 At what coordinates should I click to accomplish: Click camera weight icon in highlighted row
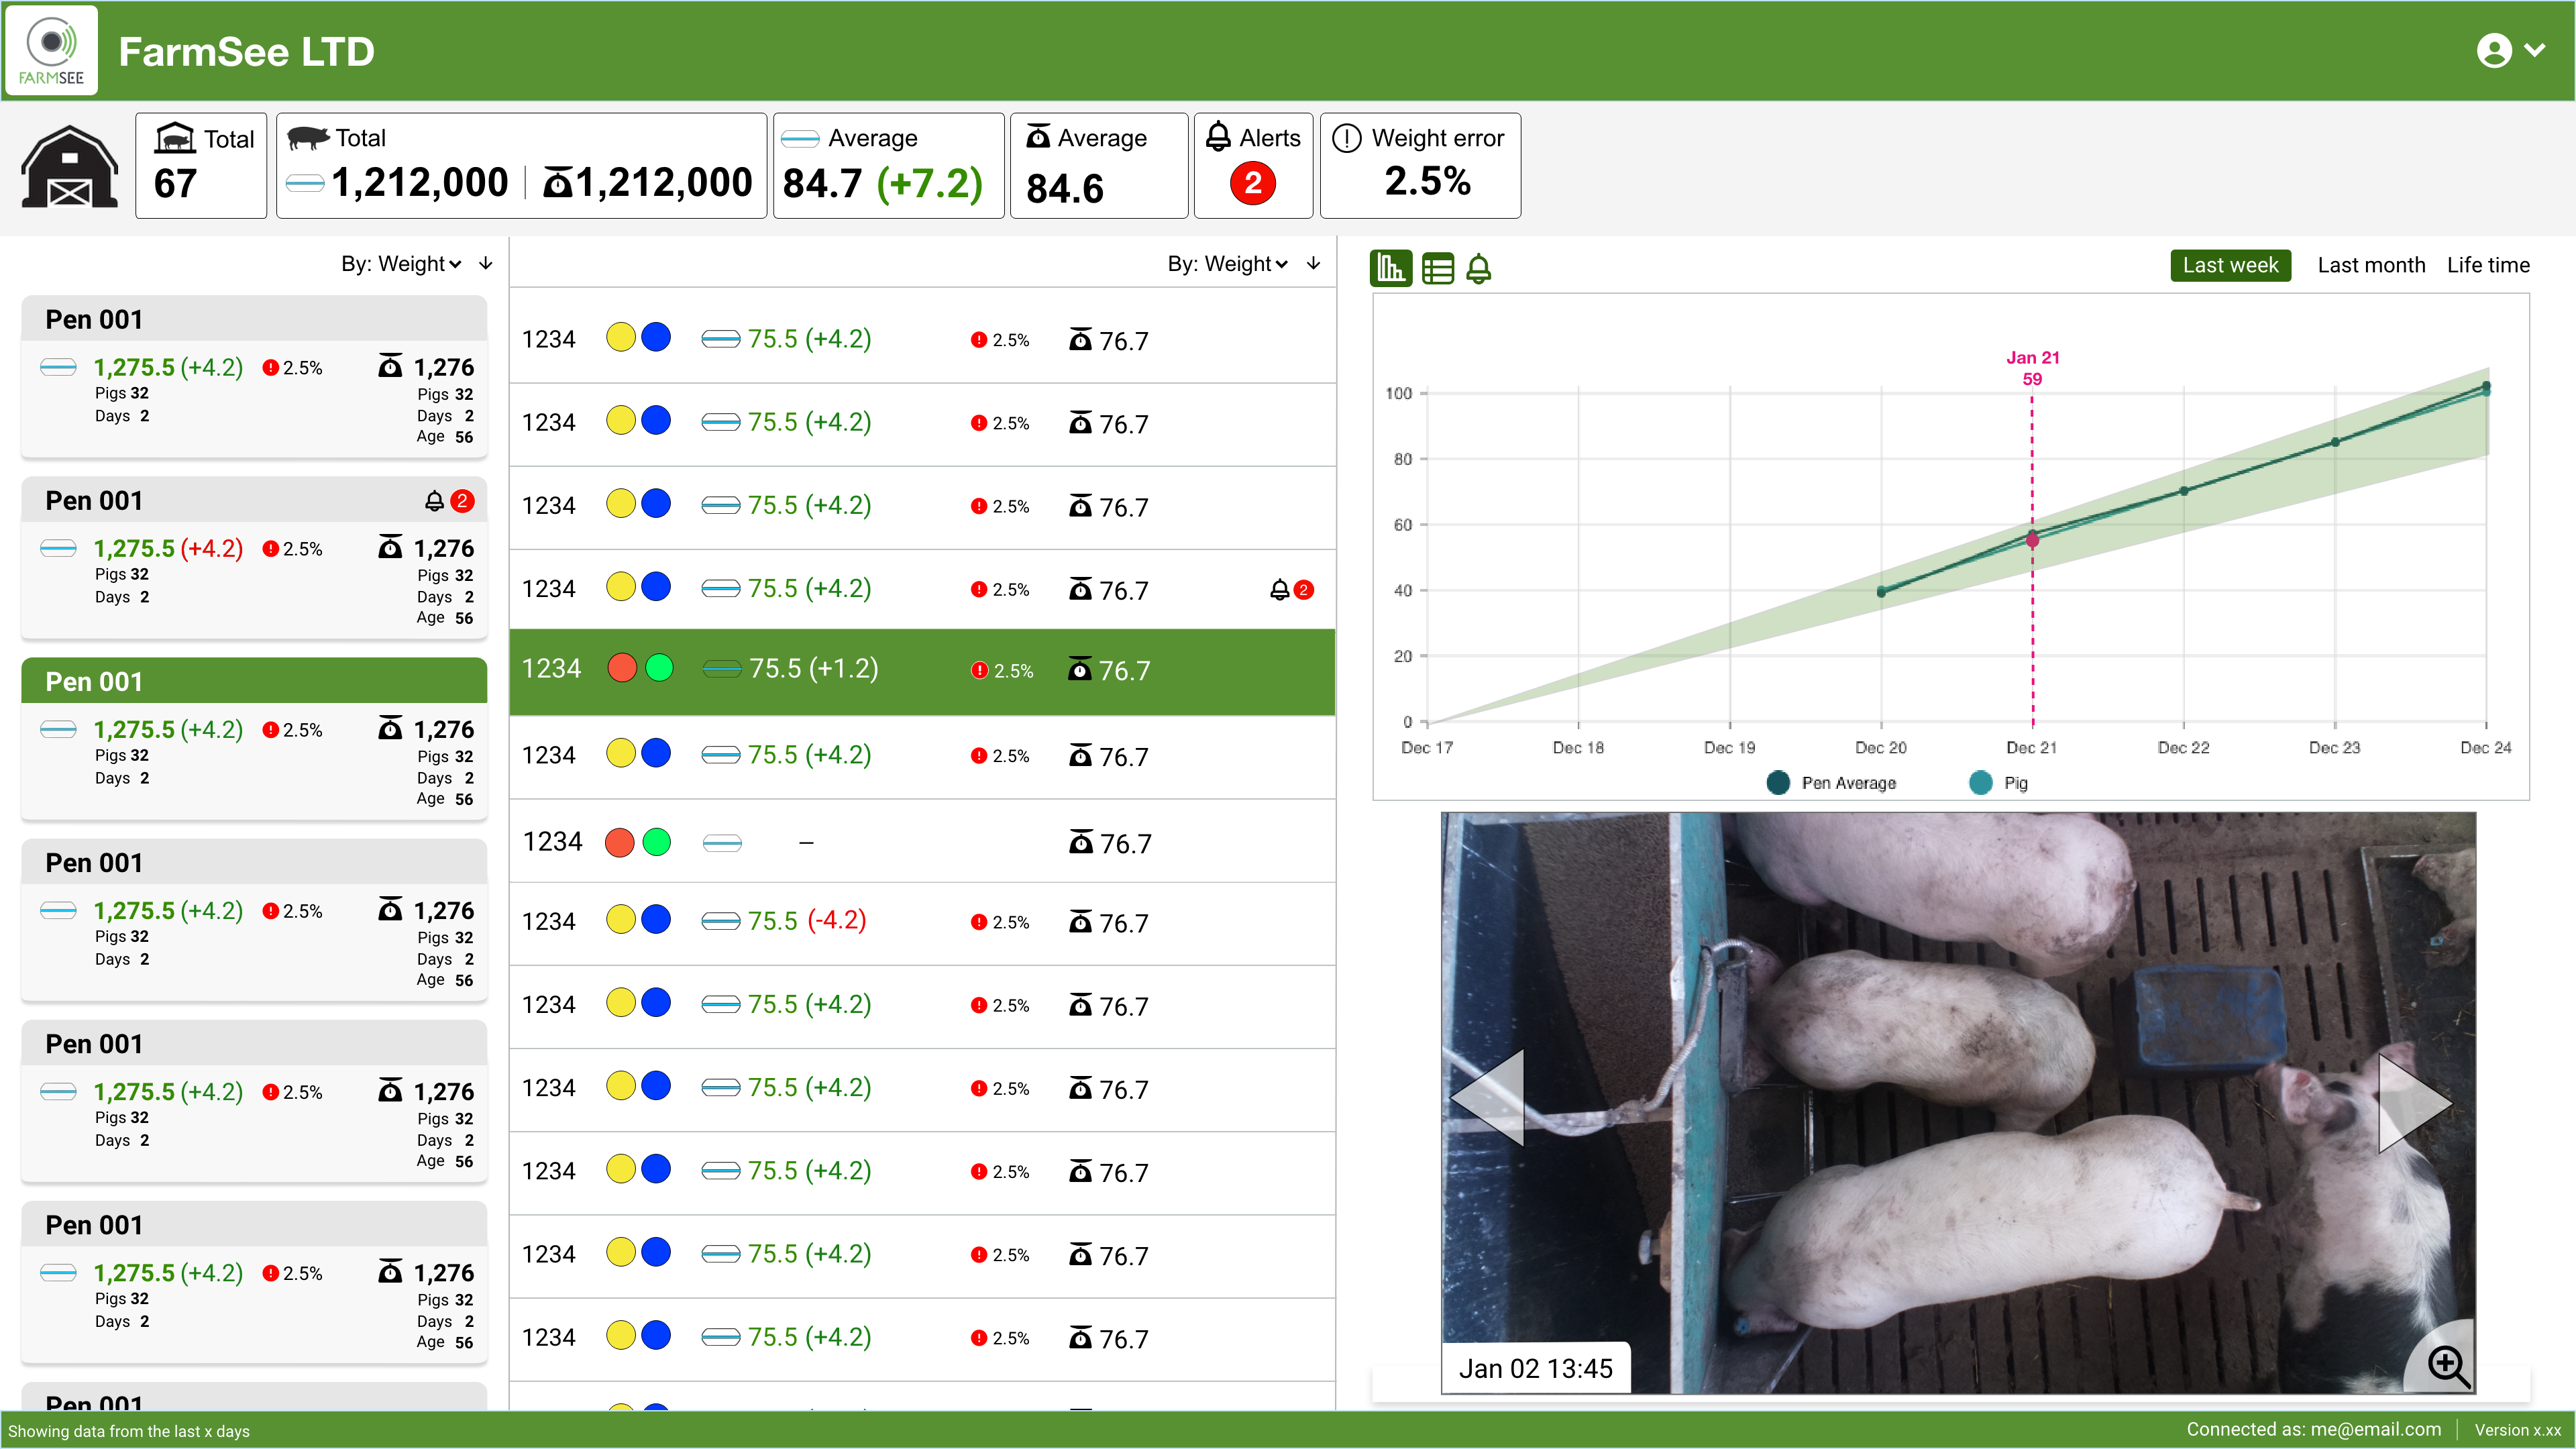coord(722,668)
